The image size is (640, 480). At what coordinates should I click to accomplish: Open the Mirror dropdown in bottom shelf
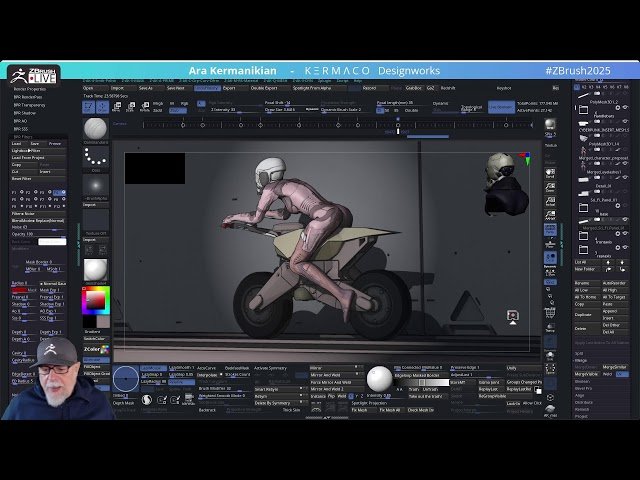click(336, 368)
